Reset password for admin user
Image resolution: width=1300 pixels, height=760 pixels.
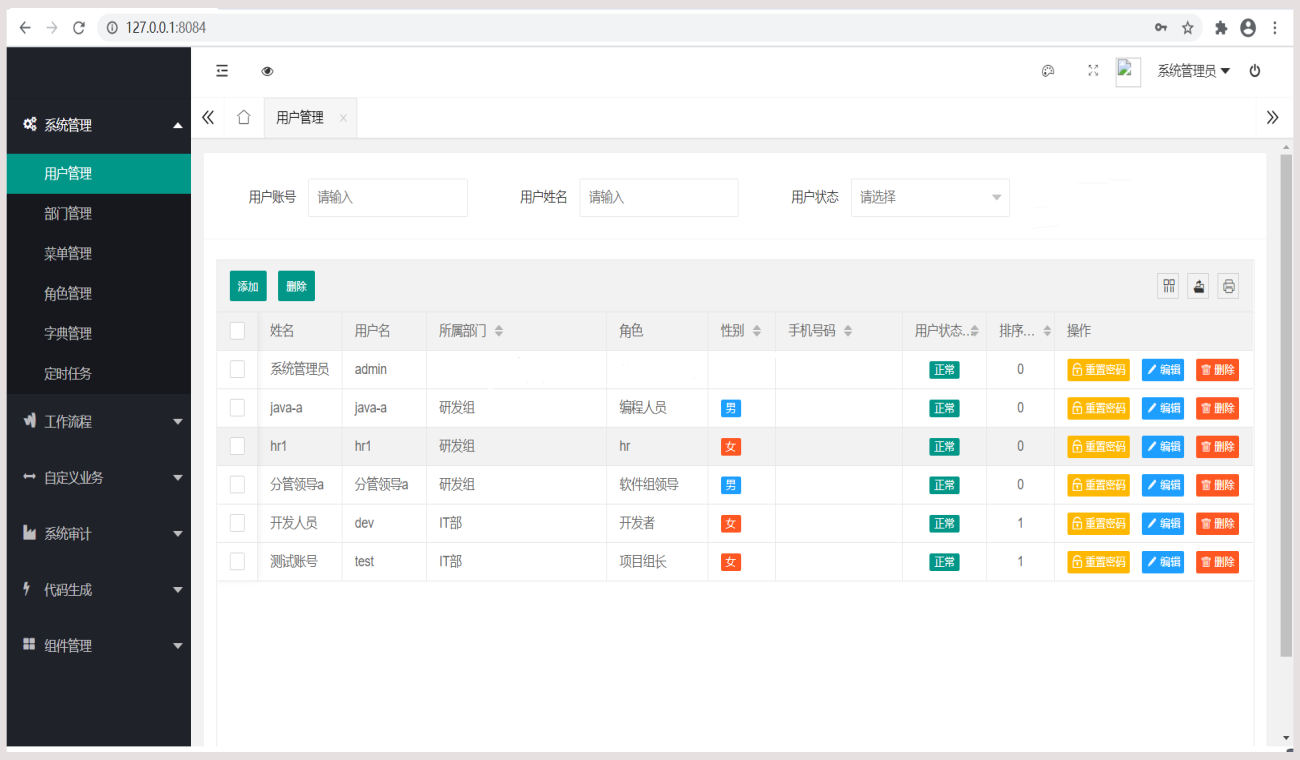1098,369
